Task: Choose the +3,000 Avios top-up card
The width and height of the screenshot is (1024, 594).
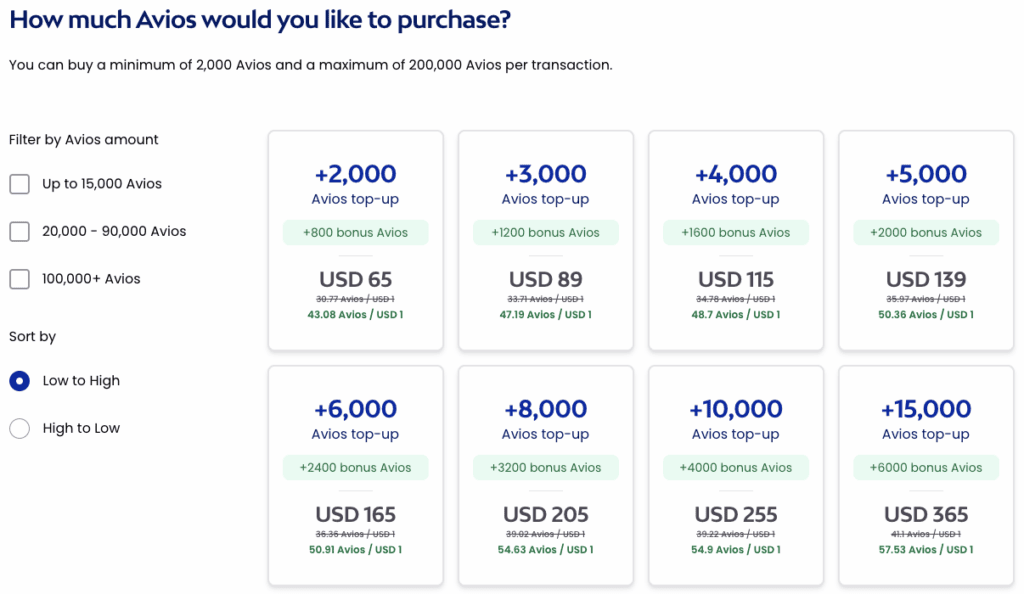Action: tap(545, 185)
